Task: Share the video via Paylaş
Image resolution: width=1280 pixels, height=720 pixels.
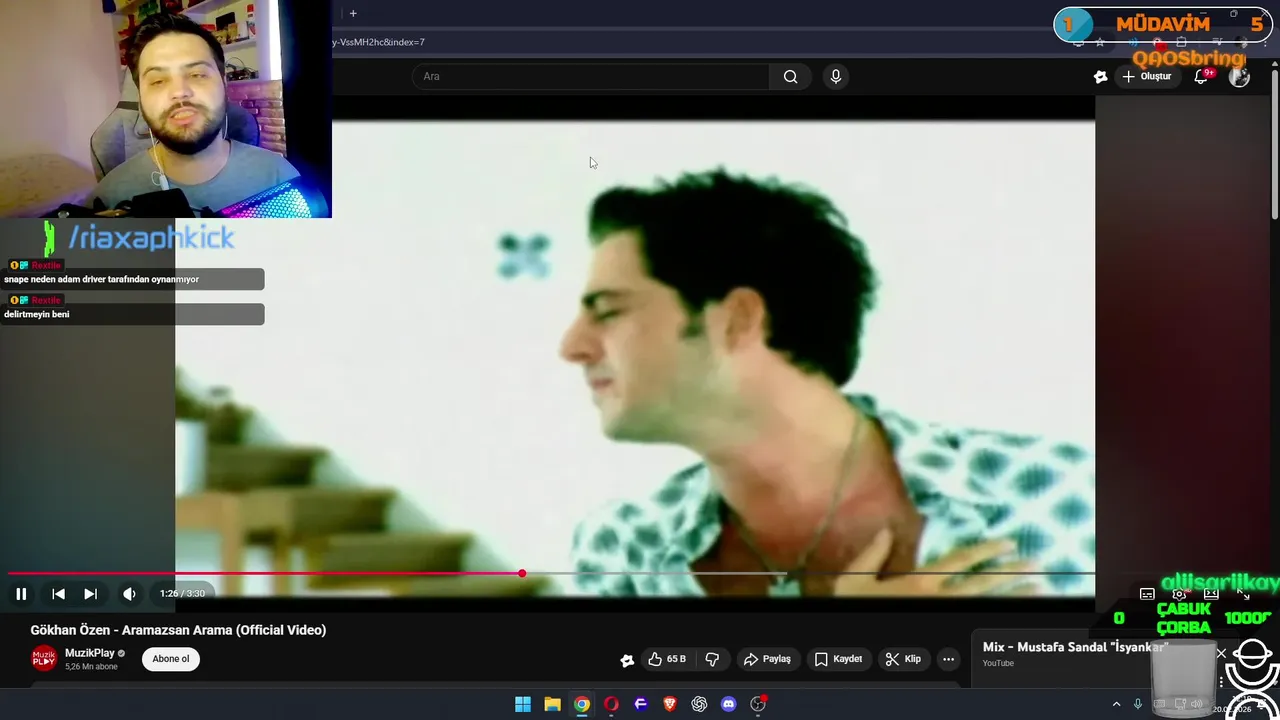Action: click(767, 659)
